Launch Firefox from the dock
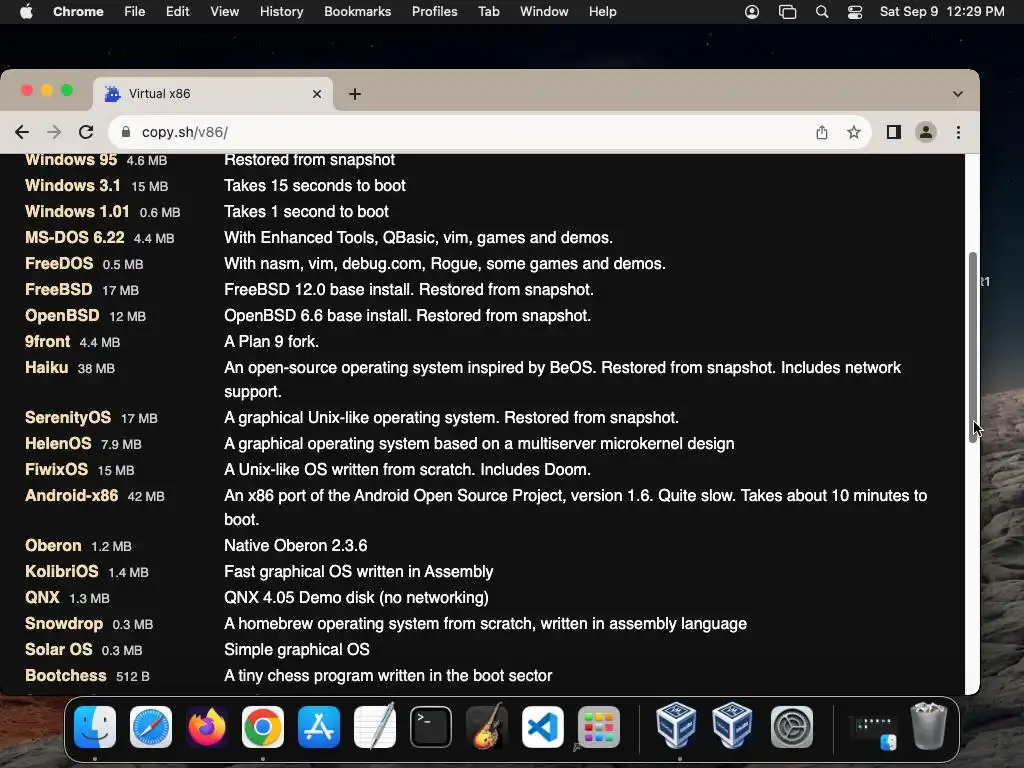The image size is (1024, 768). (207, 726)
